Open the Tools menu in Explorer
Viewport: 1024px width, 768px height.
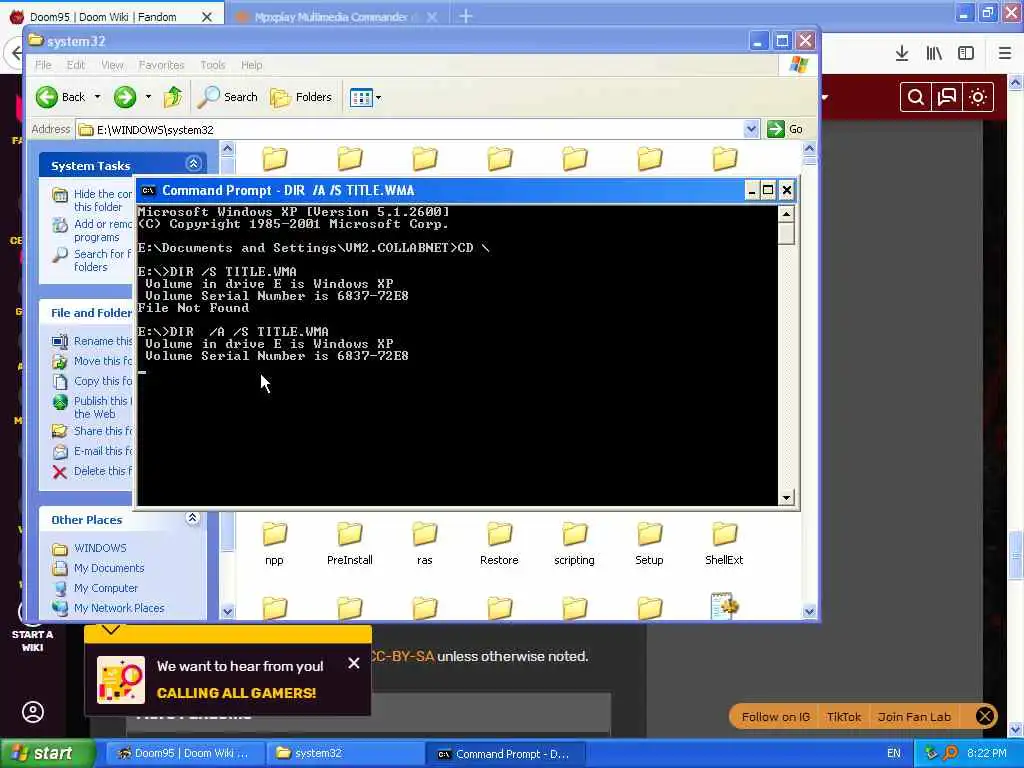pyautogui.click(x=212, y=65)
